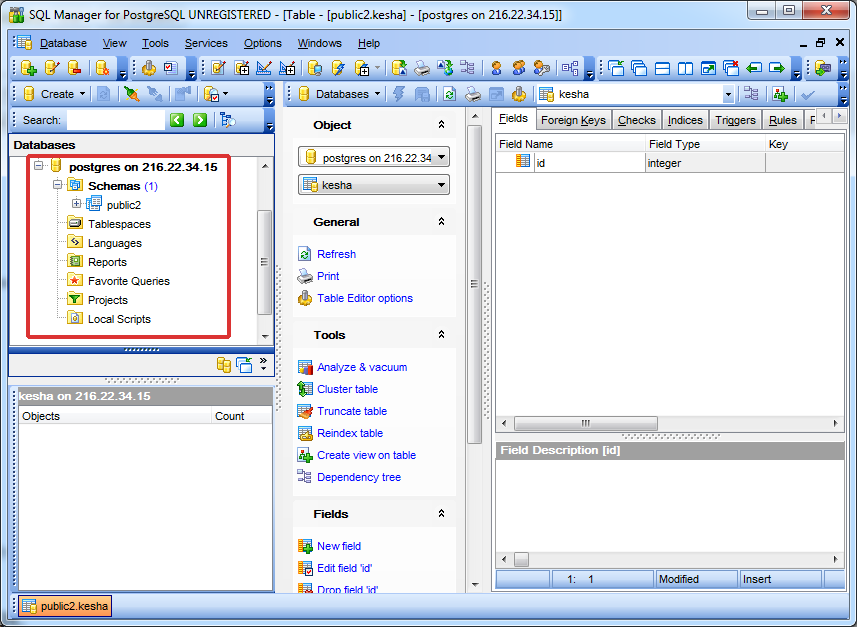Click the Search input field
This screenshot has height=627, width=857.
point(115,120)
